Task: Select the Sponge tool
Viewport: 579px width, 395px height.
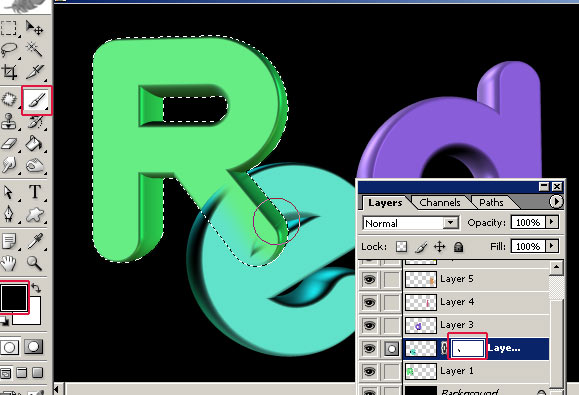Action: click(34, 165)
